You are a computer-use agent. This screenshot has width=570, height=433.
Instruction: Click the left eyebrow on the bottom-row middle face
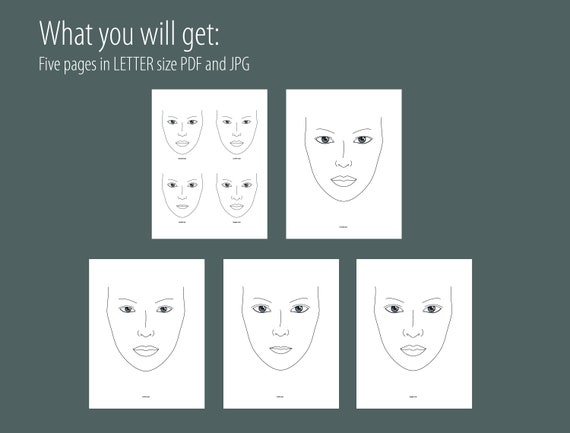coord(262,300)
